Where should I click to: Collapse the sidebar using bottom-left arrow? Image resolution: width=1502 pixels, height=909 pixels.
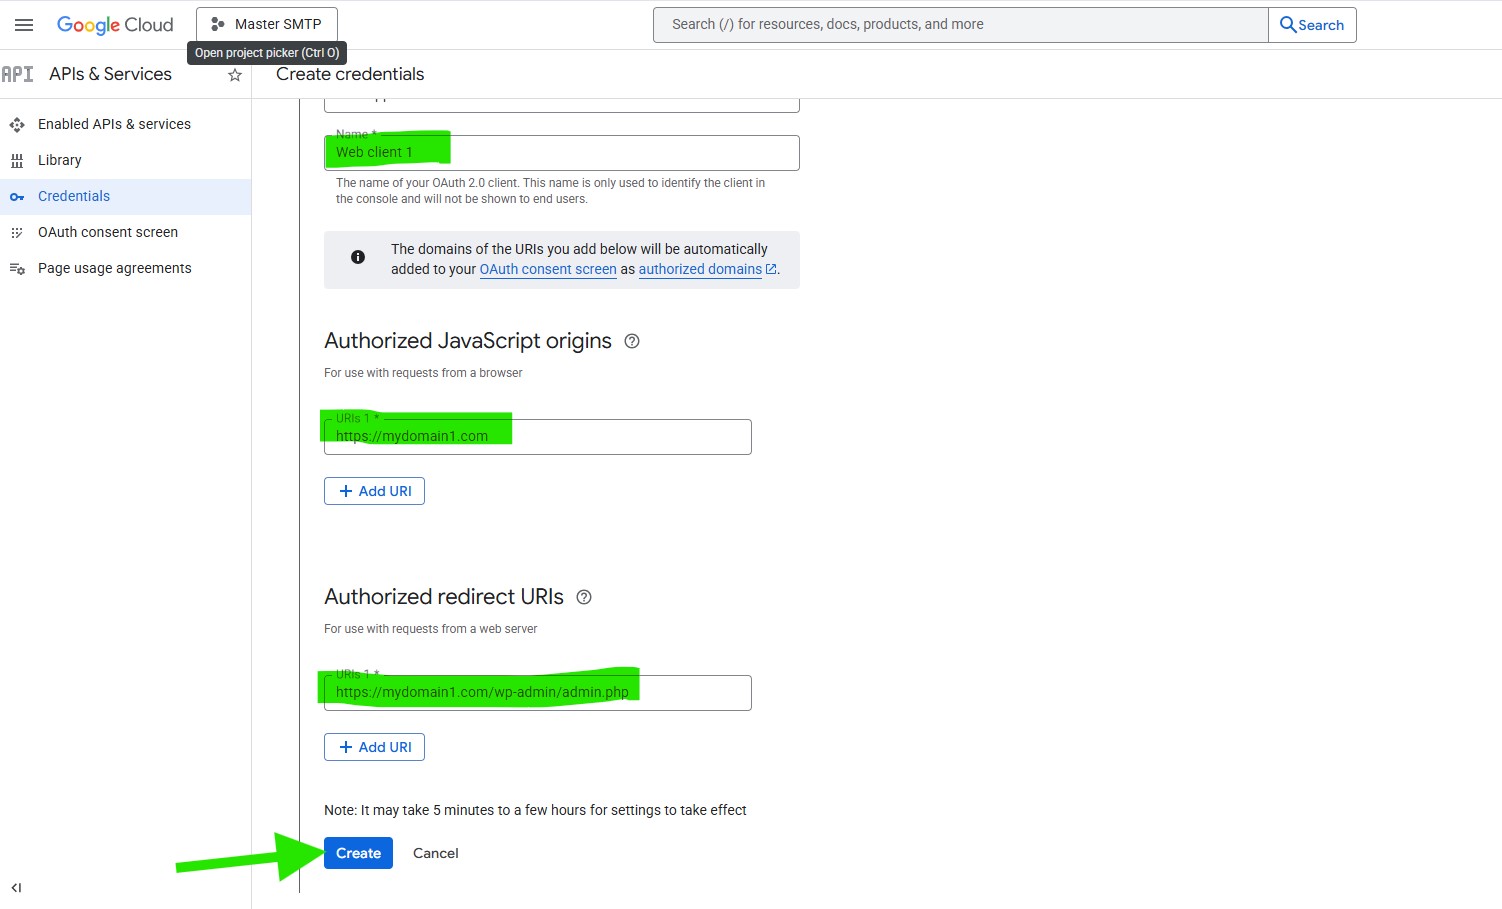pos(16,887)
